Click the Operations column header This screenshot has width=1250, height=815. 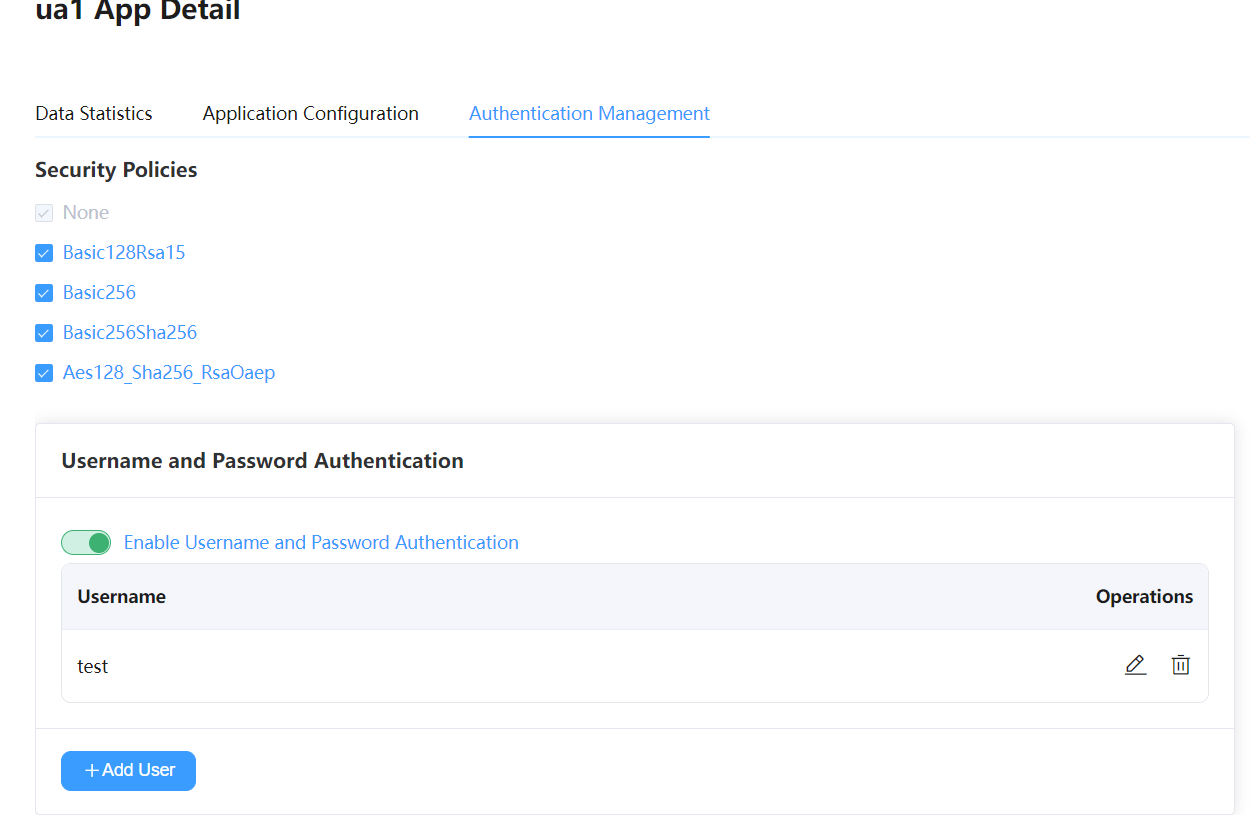click(1144, 597)
